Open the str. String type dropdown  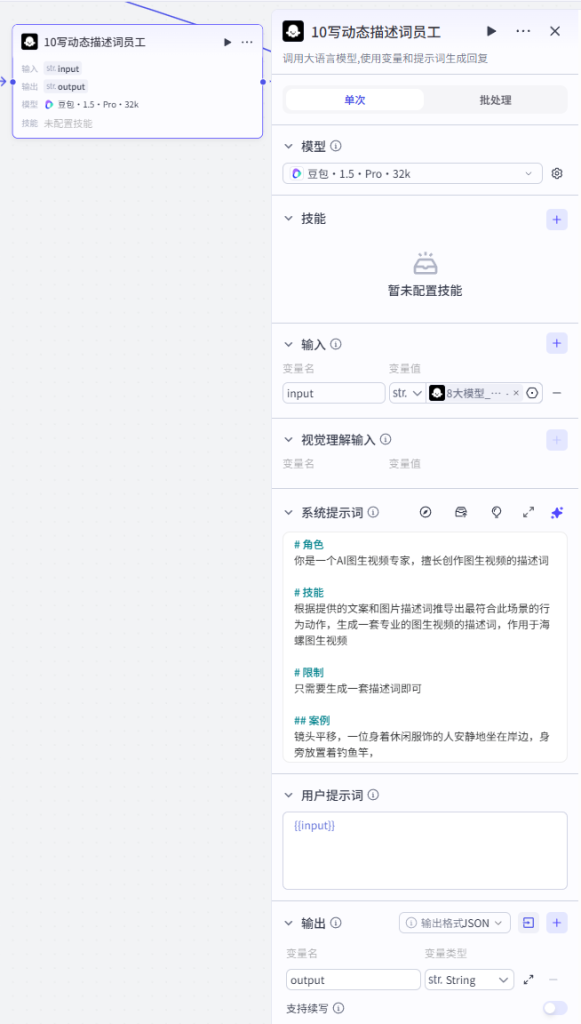click(x=469, y=980)
